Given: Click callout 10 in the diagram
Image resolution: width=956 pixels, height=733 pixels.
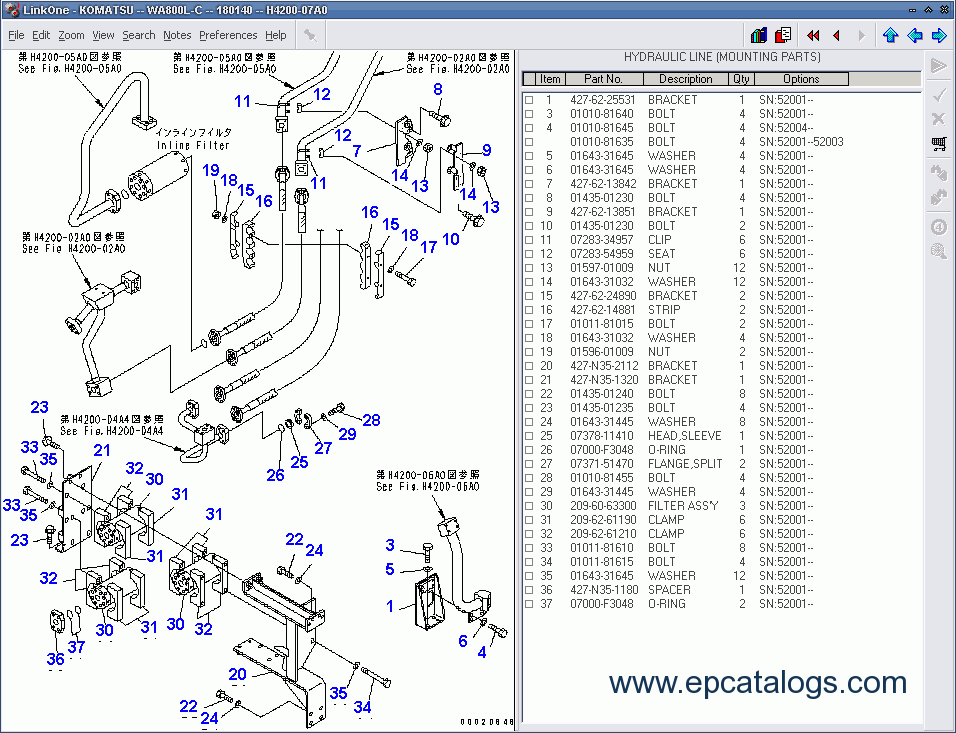Looking at the screenshot, I should (x=451, y=239).
